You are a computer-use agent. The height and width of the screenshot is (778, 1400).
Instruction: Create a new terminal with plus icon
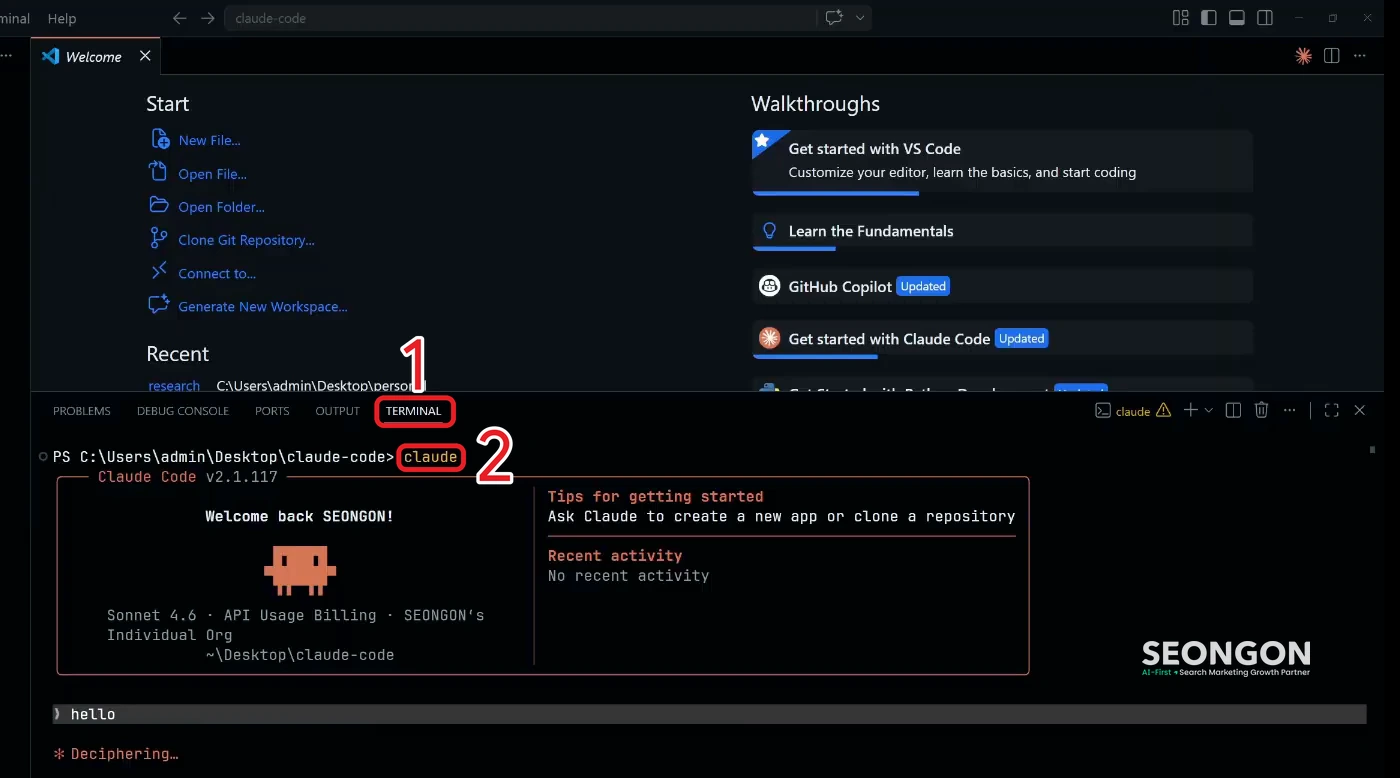1190,410
